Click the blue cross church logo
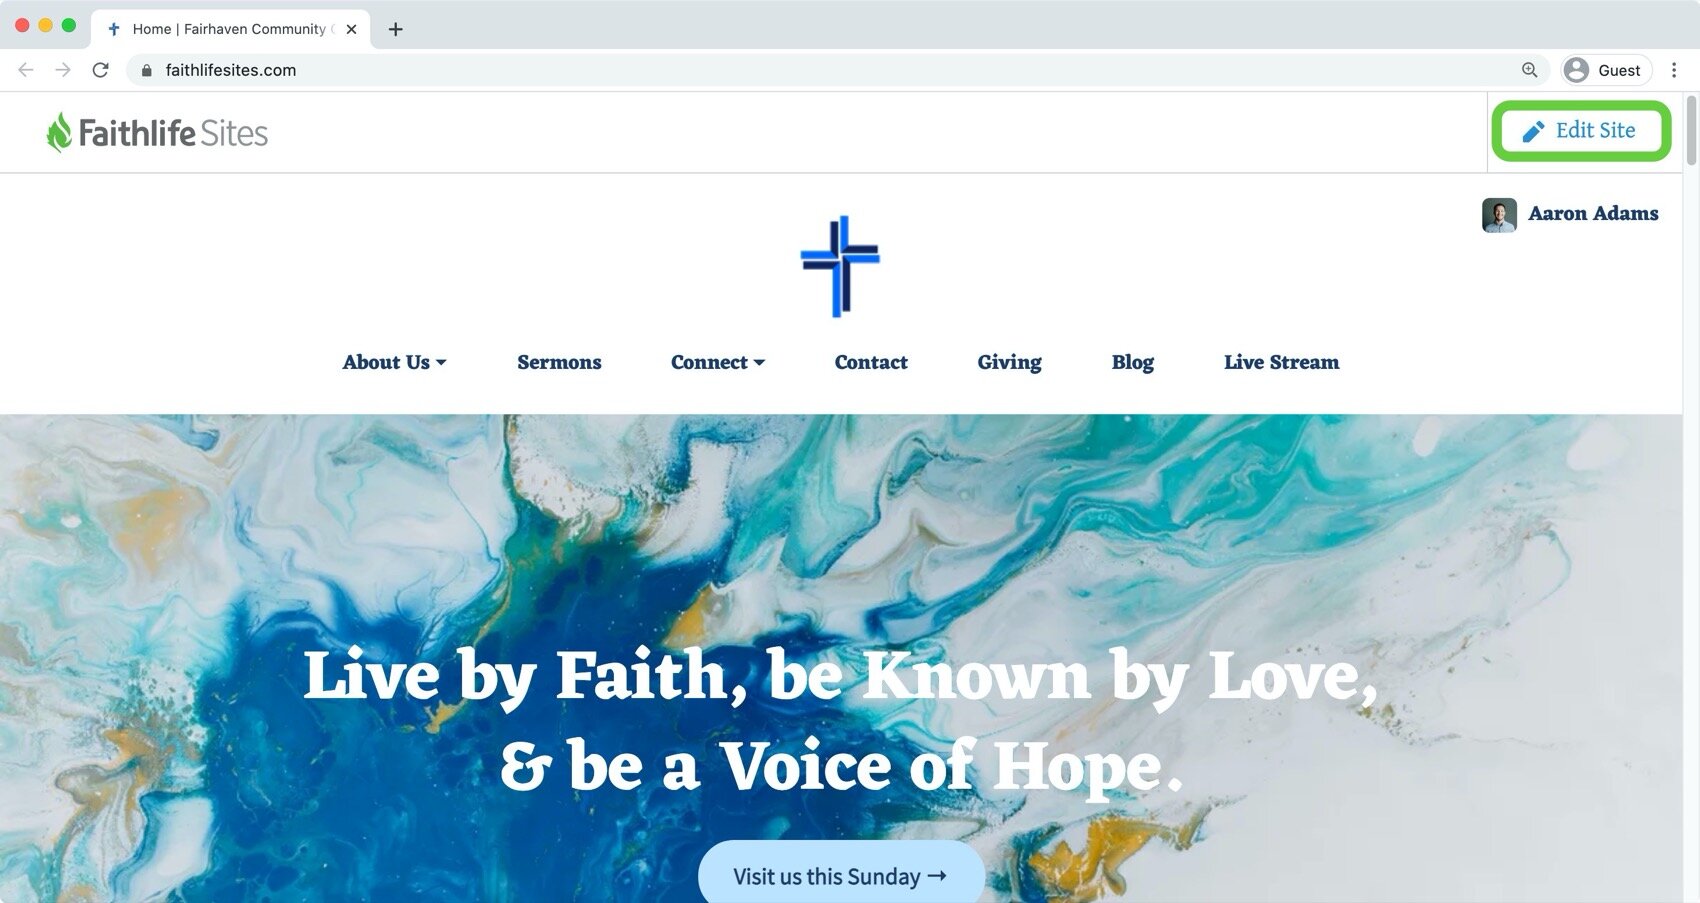Screen dimensions: 1700x903 coord(840,266)
